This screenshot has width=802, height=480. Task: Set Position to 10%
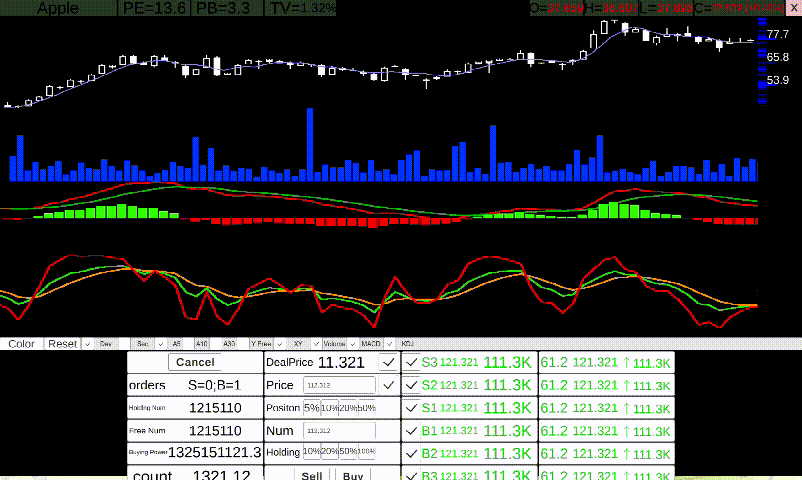(330, 408)
